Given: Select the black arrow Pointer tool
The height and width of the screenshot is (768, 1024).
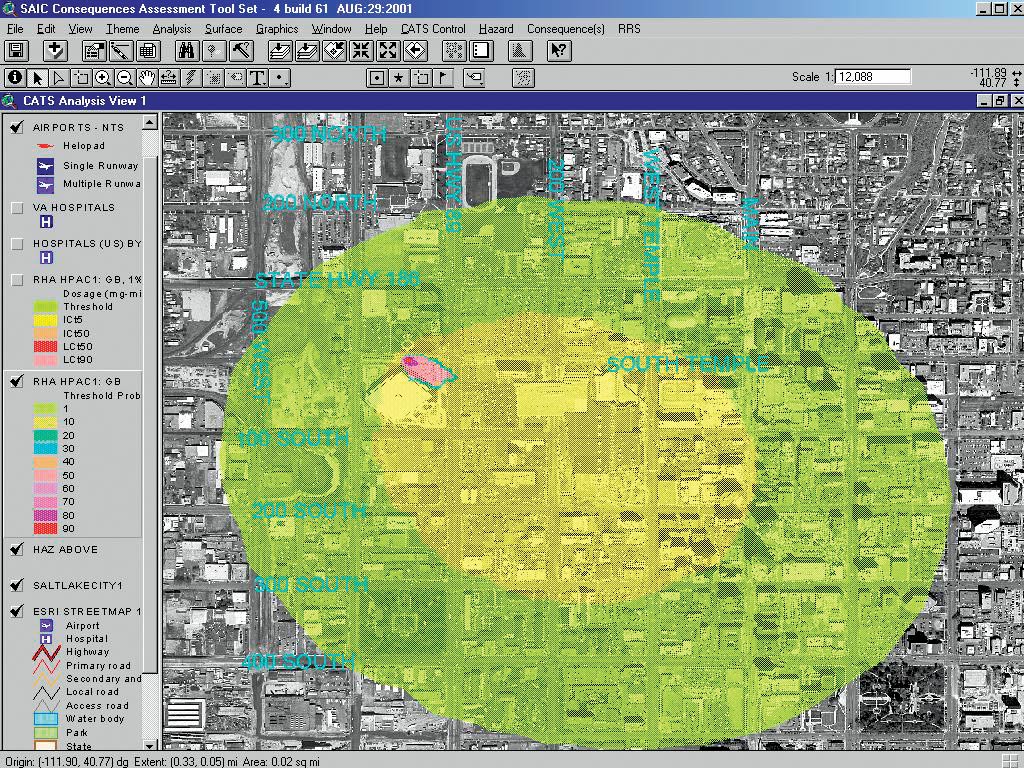Looking at the screenshot, I should coord(37,78).
